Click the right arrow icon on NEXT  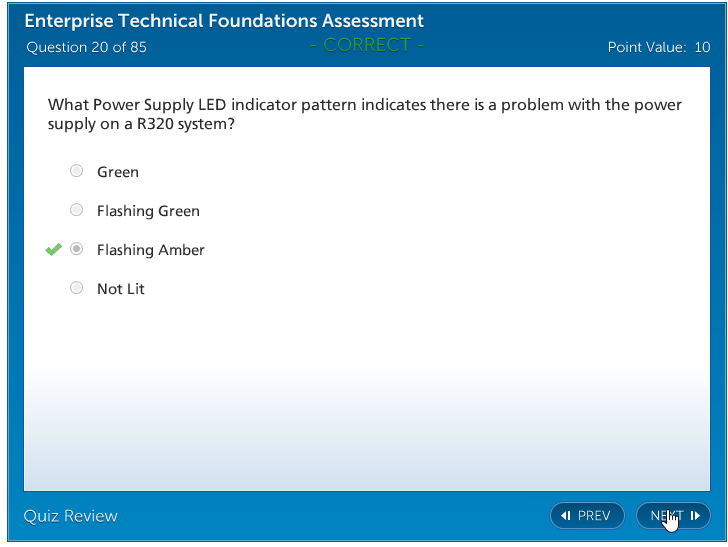coord(695,516)
